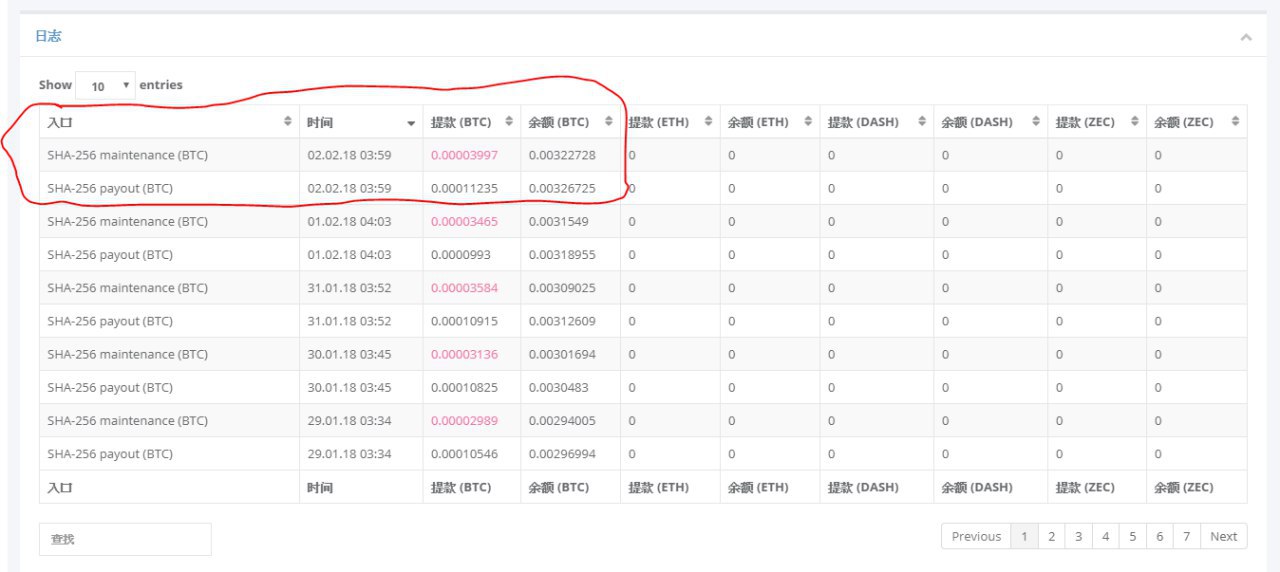
Task: Collapse the 日志 panel with chevron
Action: 1246,37
